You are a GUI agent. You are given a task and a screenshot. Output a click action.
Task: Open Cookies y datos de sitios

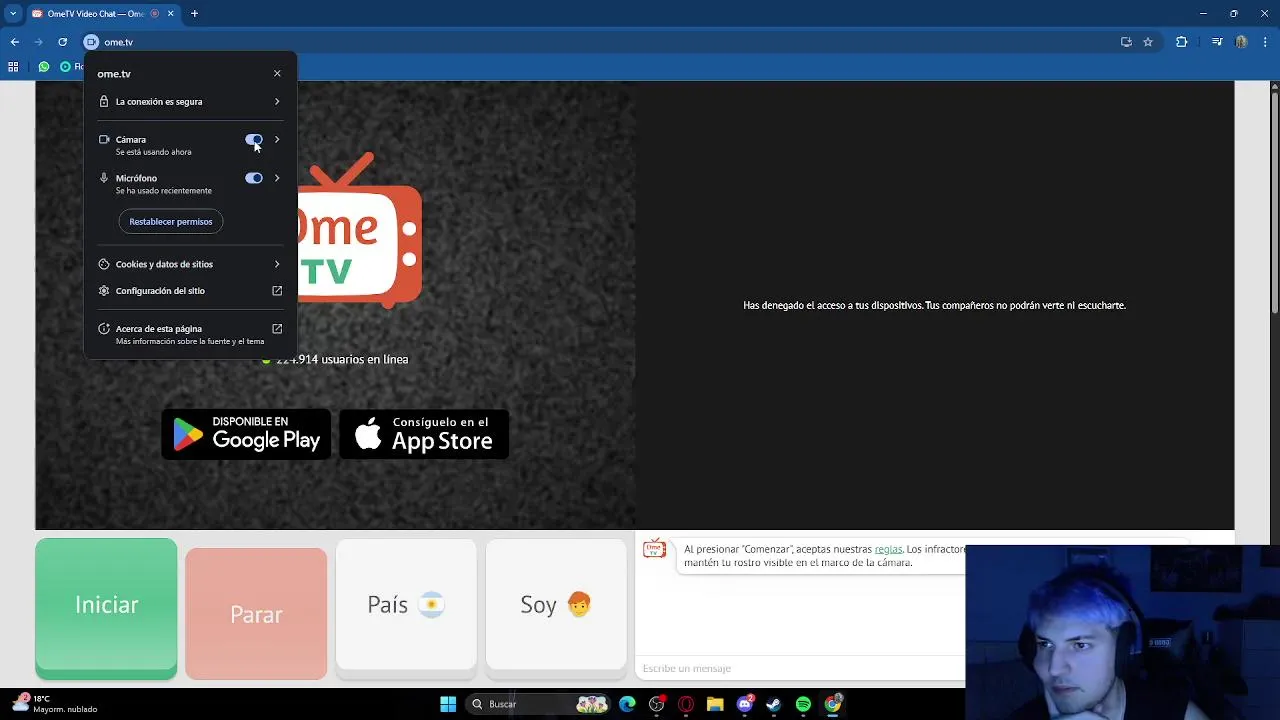[x=190, y=264]
